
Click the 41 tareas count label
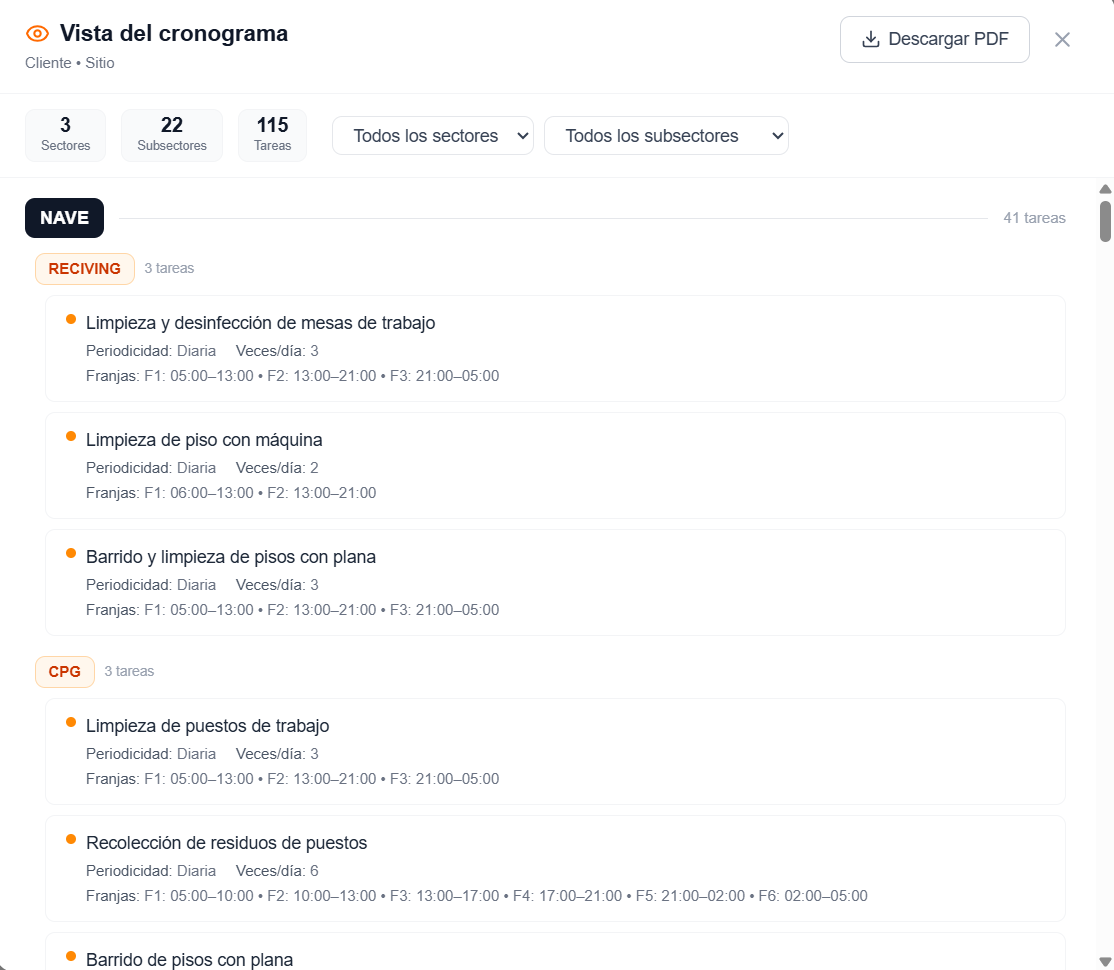coord(1034,218)
